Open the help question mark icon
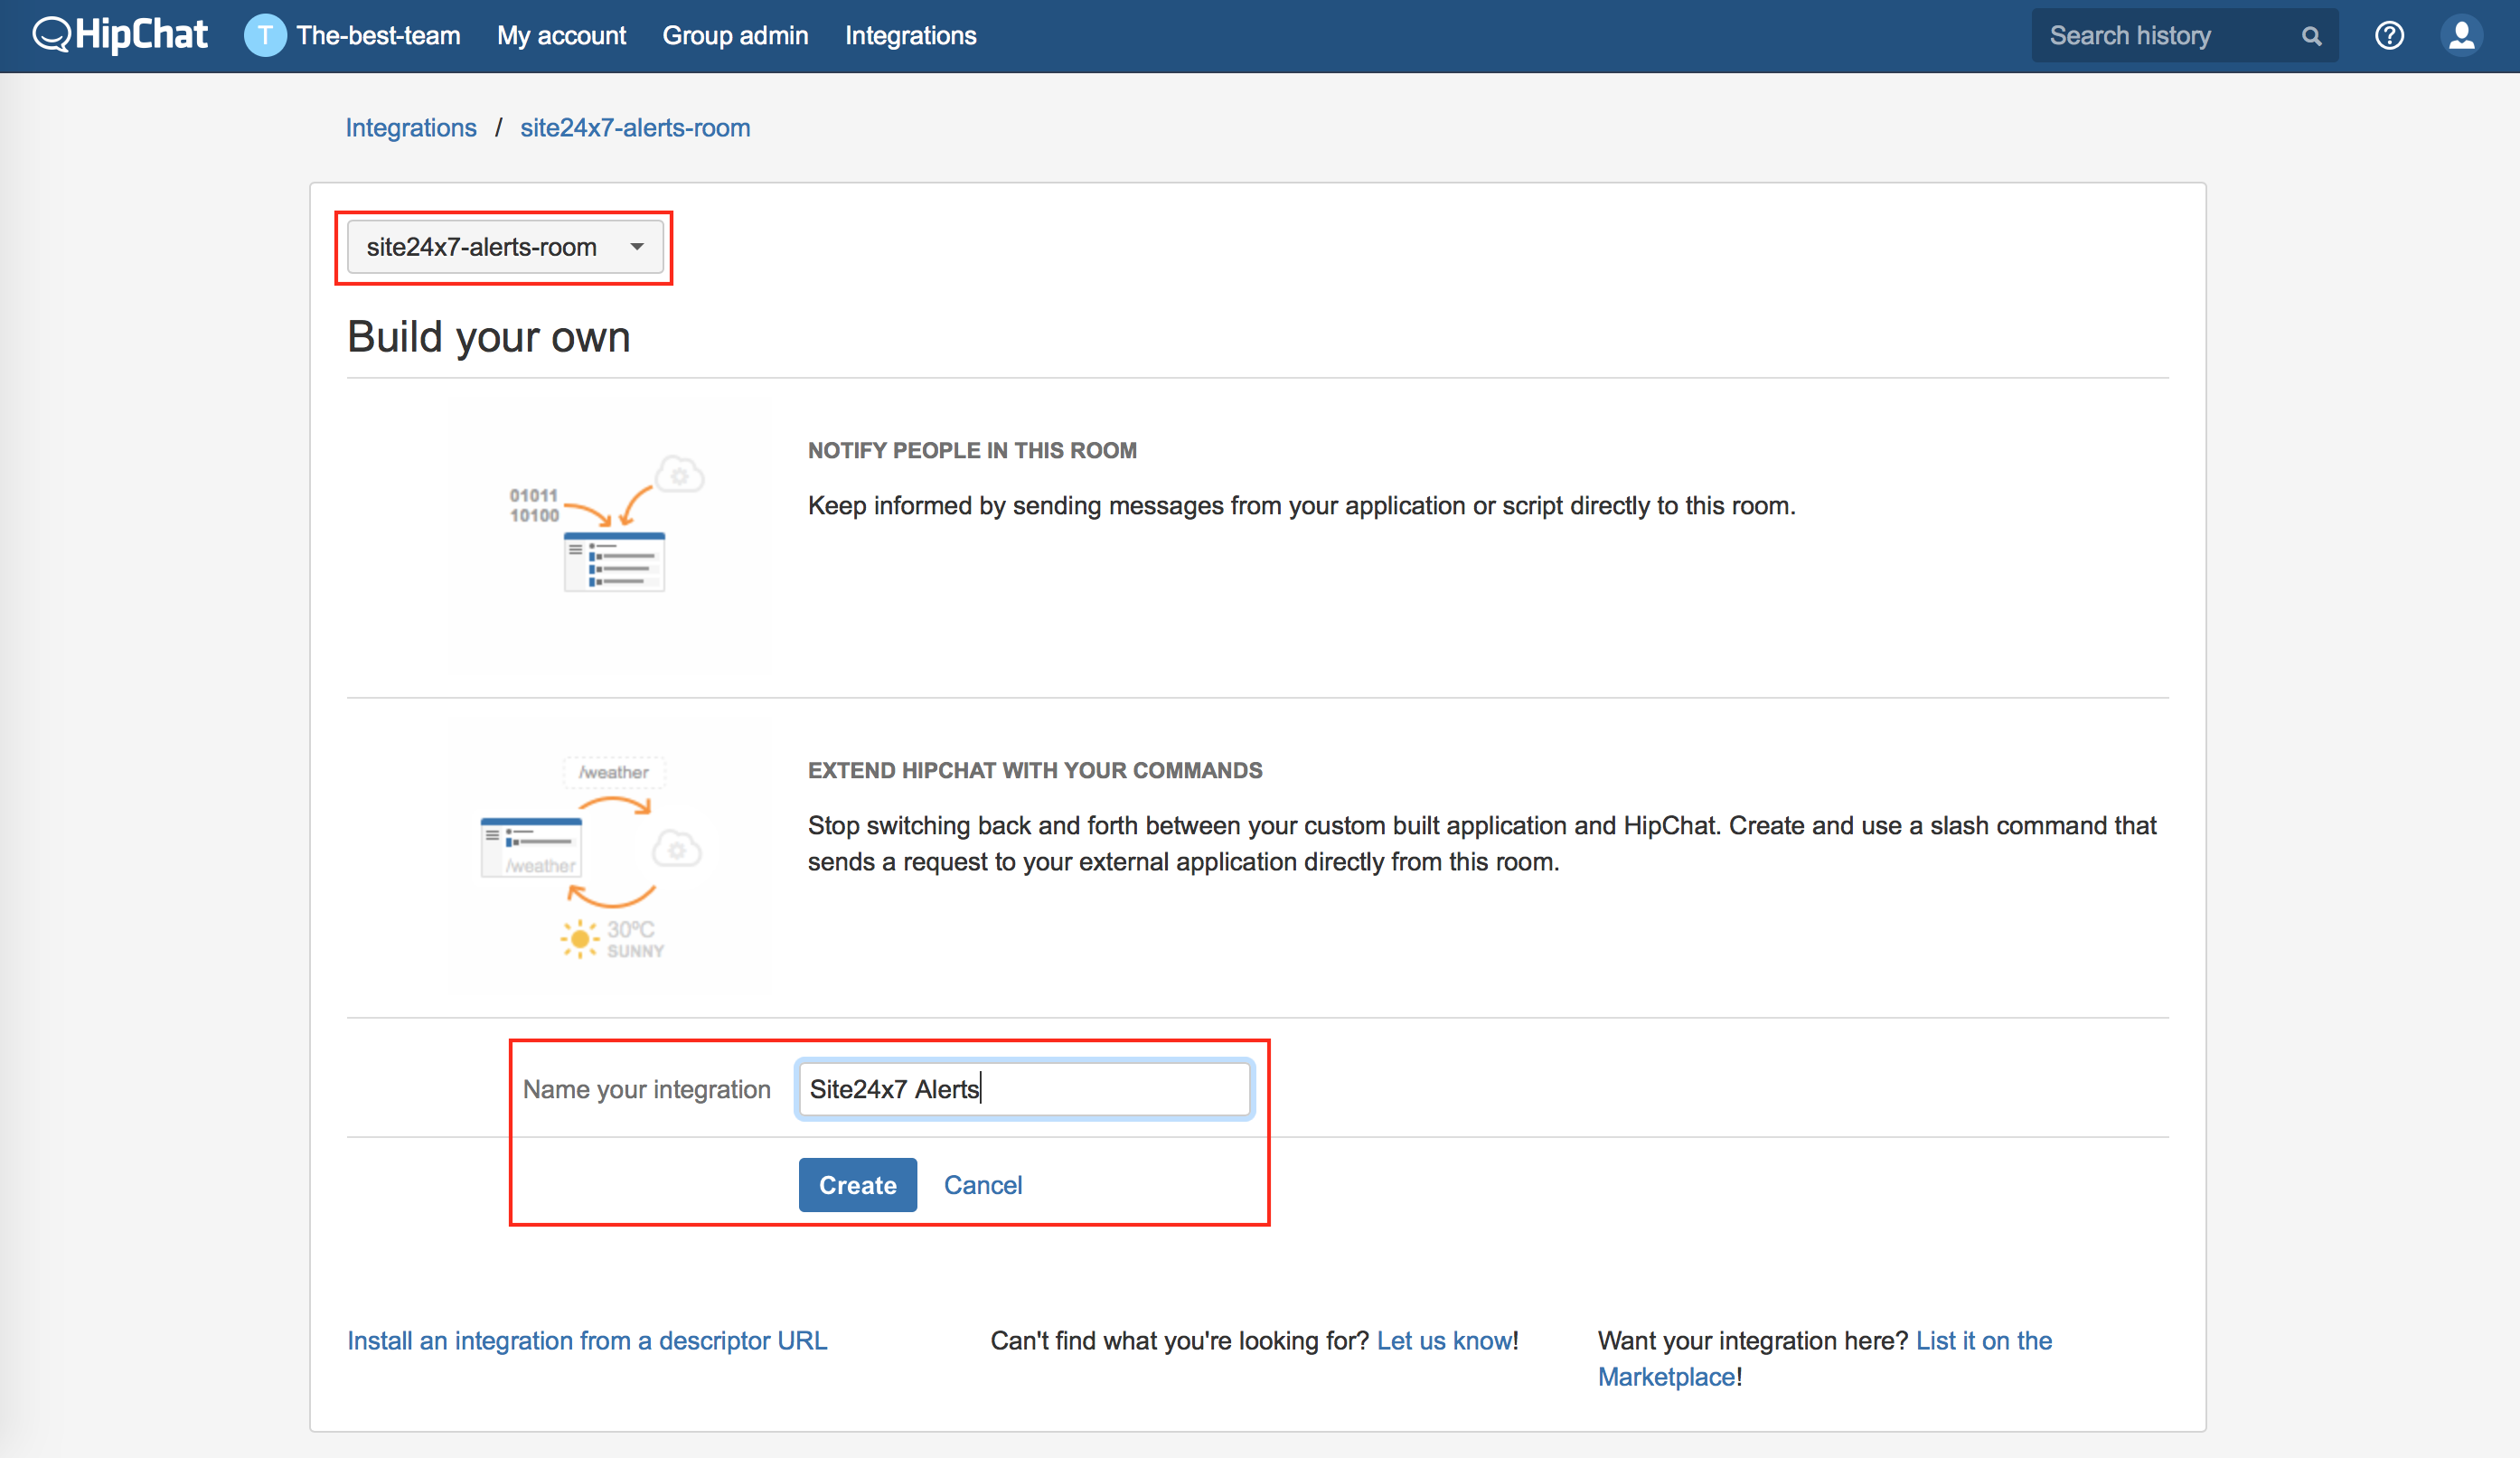 pyautogui.click(x=2389, y=36)
